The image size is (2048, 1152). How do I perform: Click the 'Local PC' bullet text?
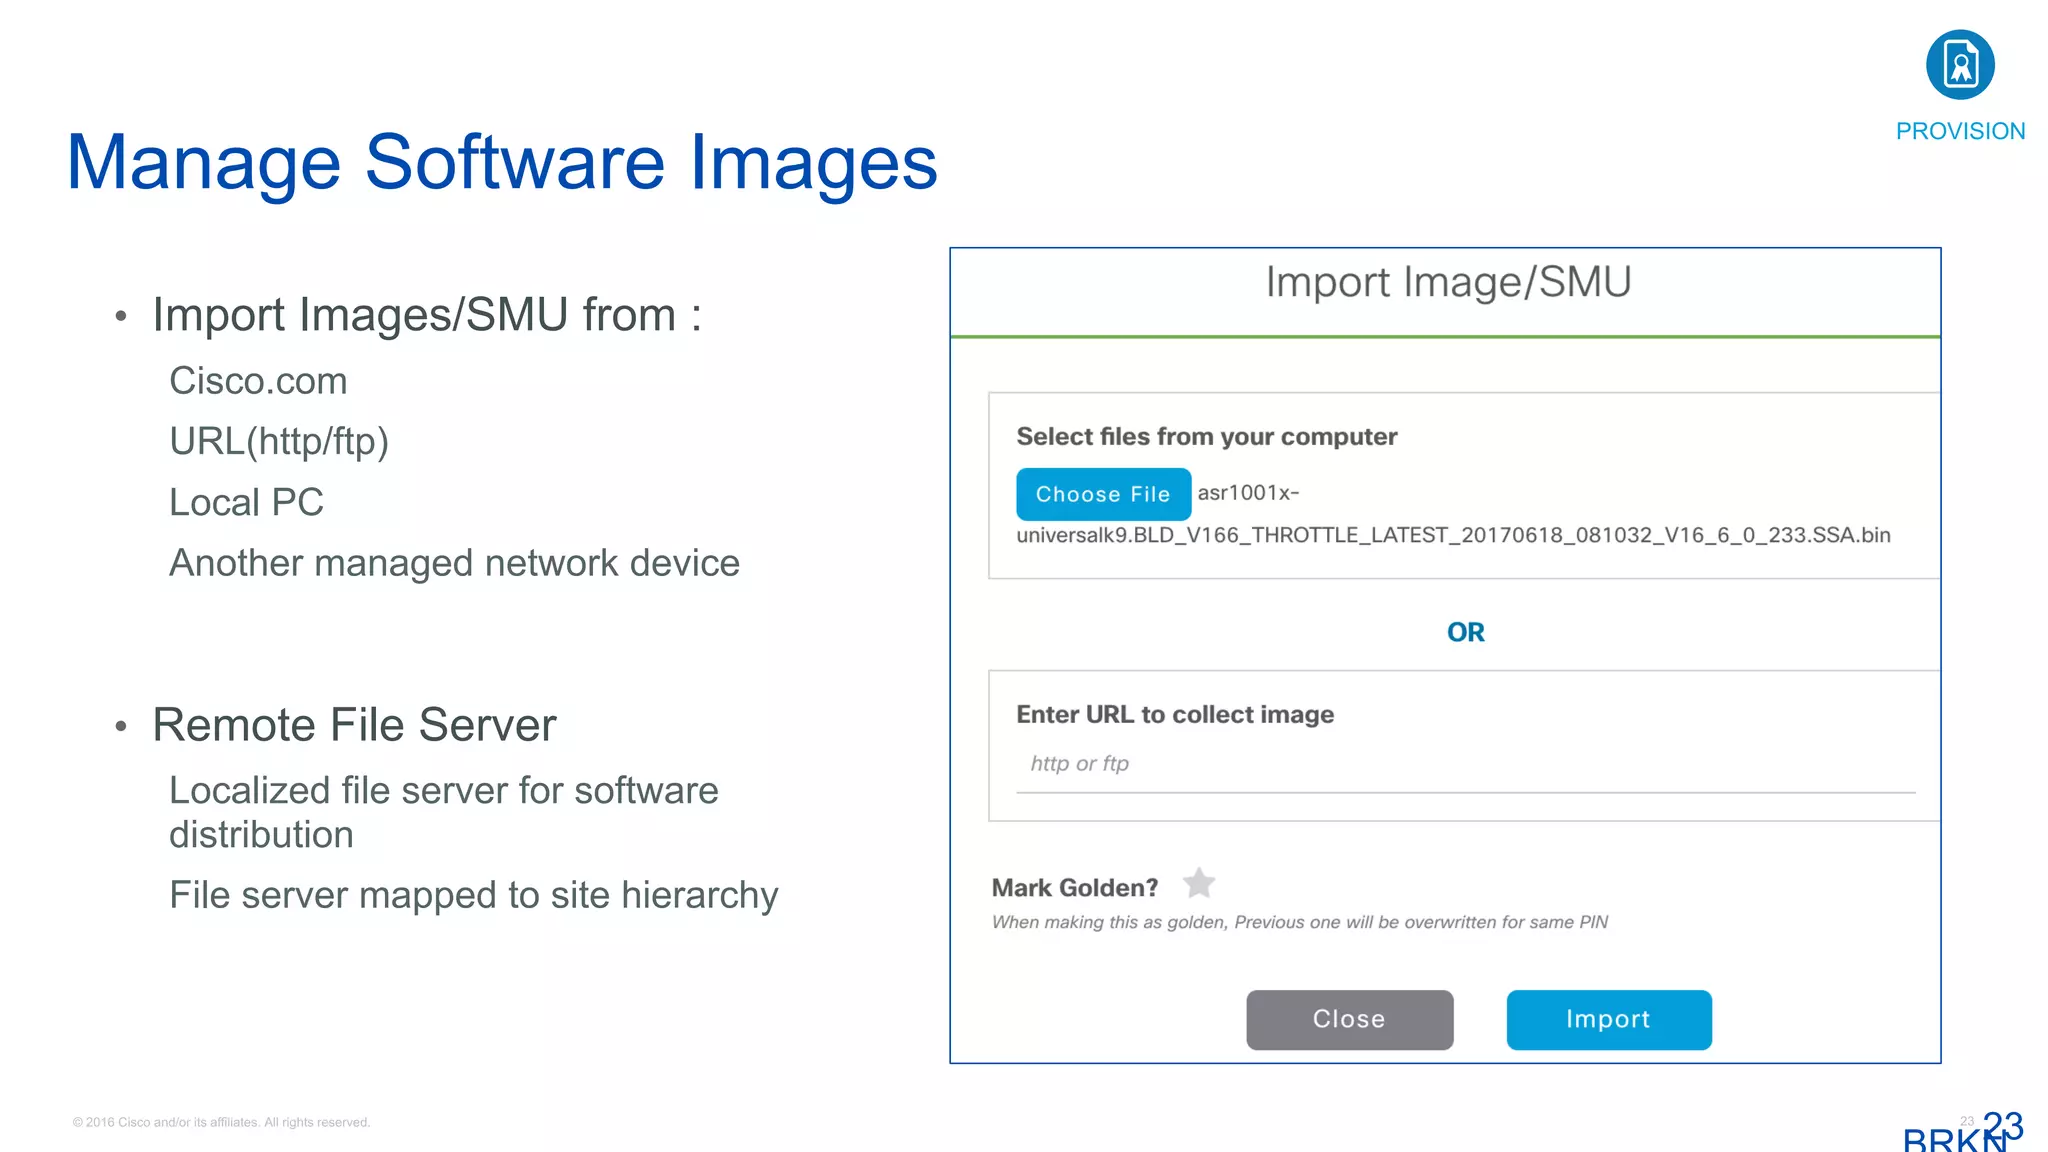click(x=246, y=502)
